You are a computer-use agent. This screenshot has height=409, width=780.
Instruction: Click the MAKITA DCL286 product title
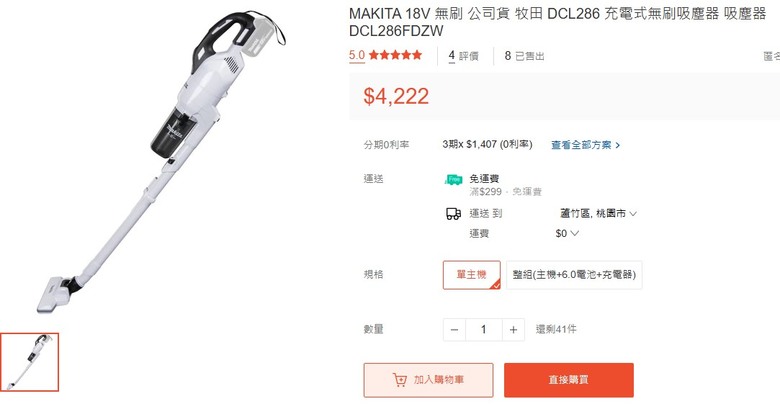click(x=557, y=22)
